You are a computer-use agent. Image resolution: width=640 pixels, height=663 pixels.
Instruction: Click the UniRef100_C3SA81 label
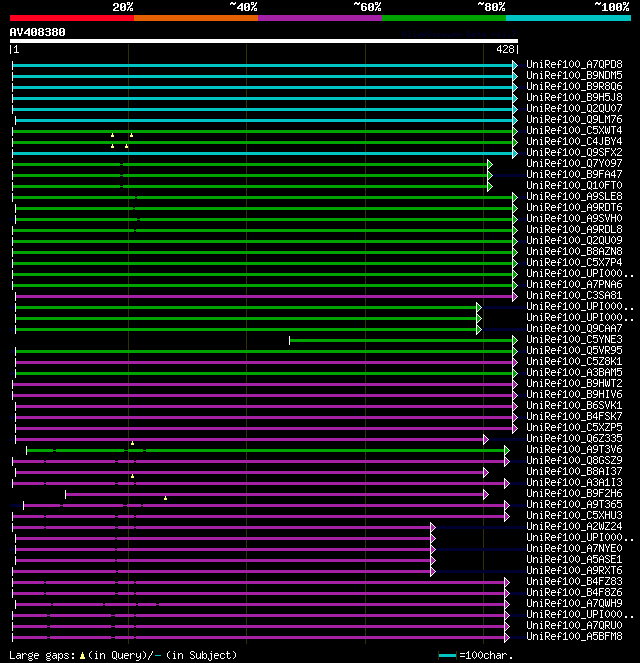click(574, 296)
